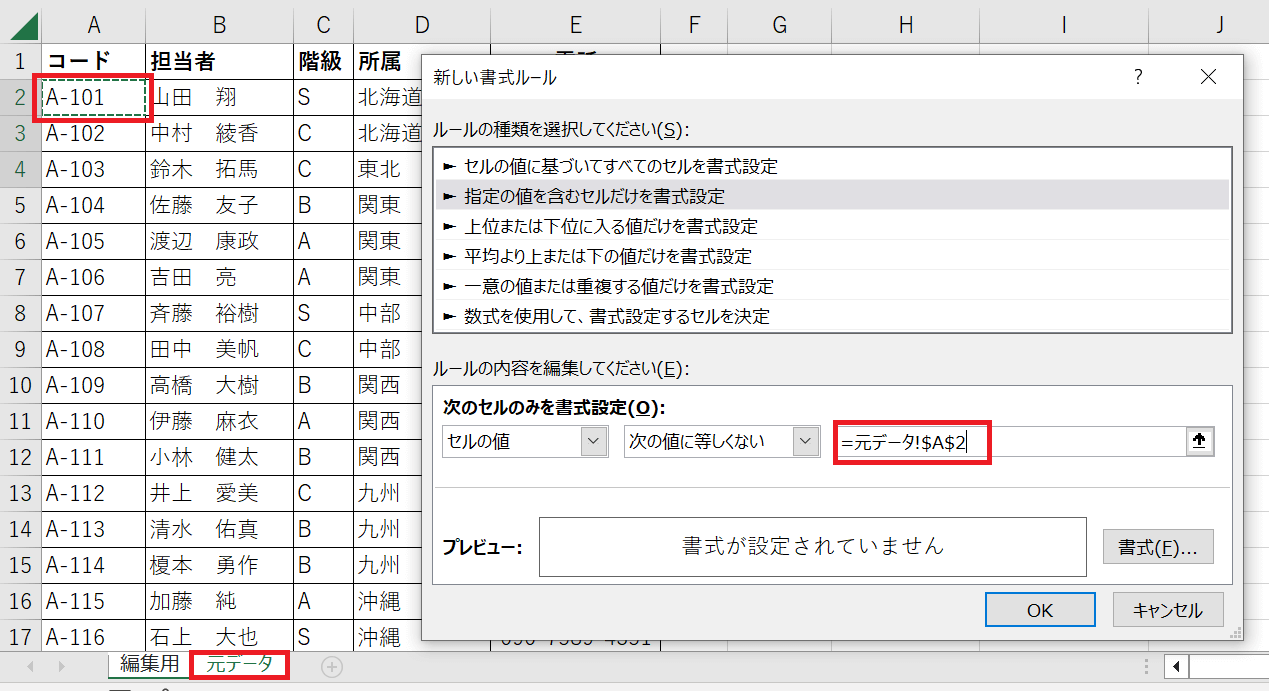The width and height of the screenshot is (1269, 691).
Task: Switch to the 編集用 sheet tab
Action: (150, 664)
